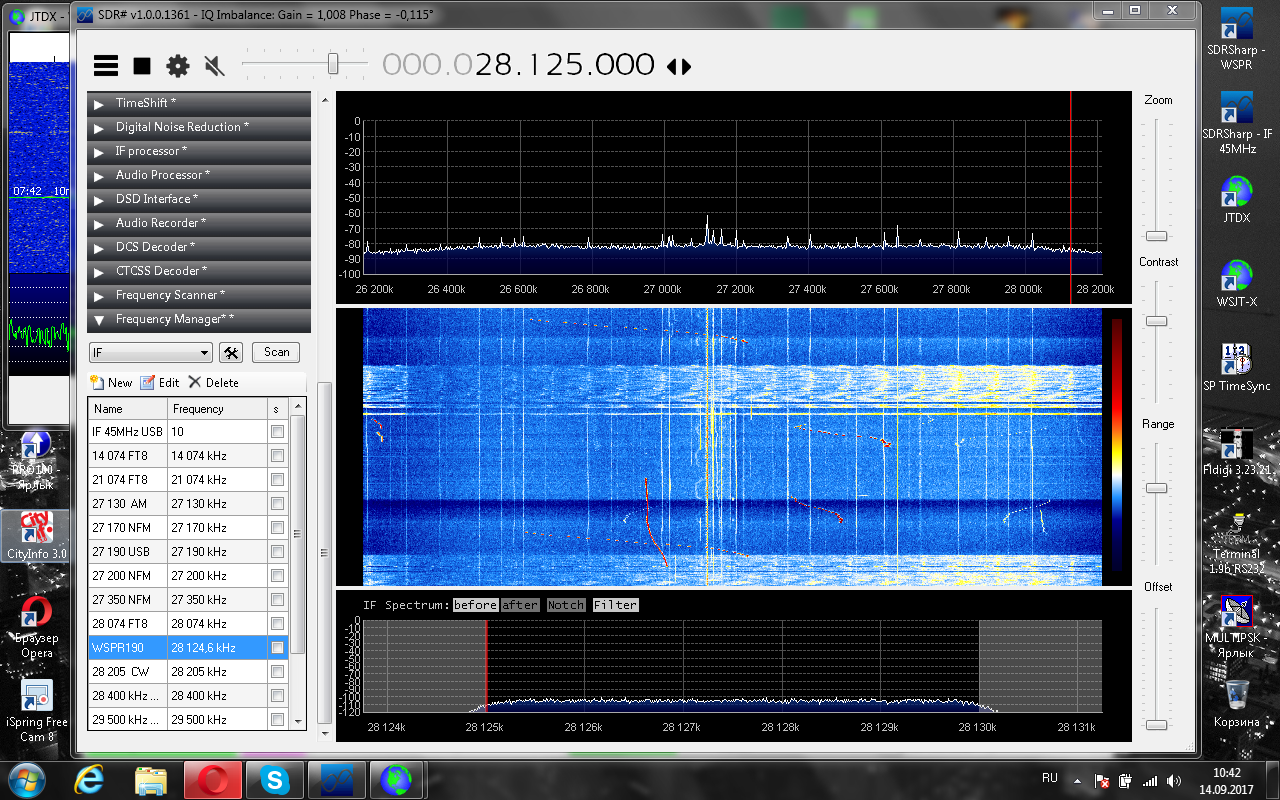Select the 'after' IF Spectrum option
This screenshot has width=1280, height=800.
coord(520,605)
